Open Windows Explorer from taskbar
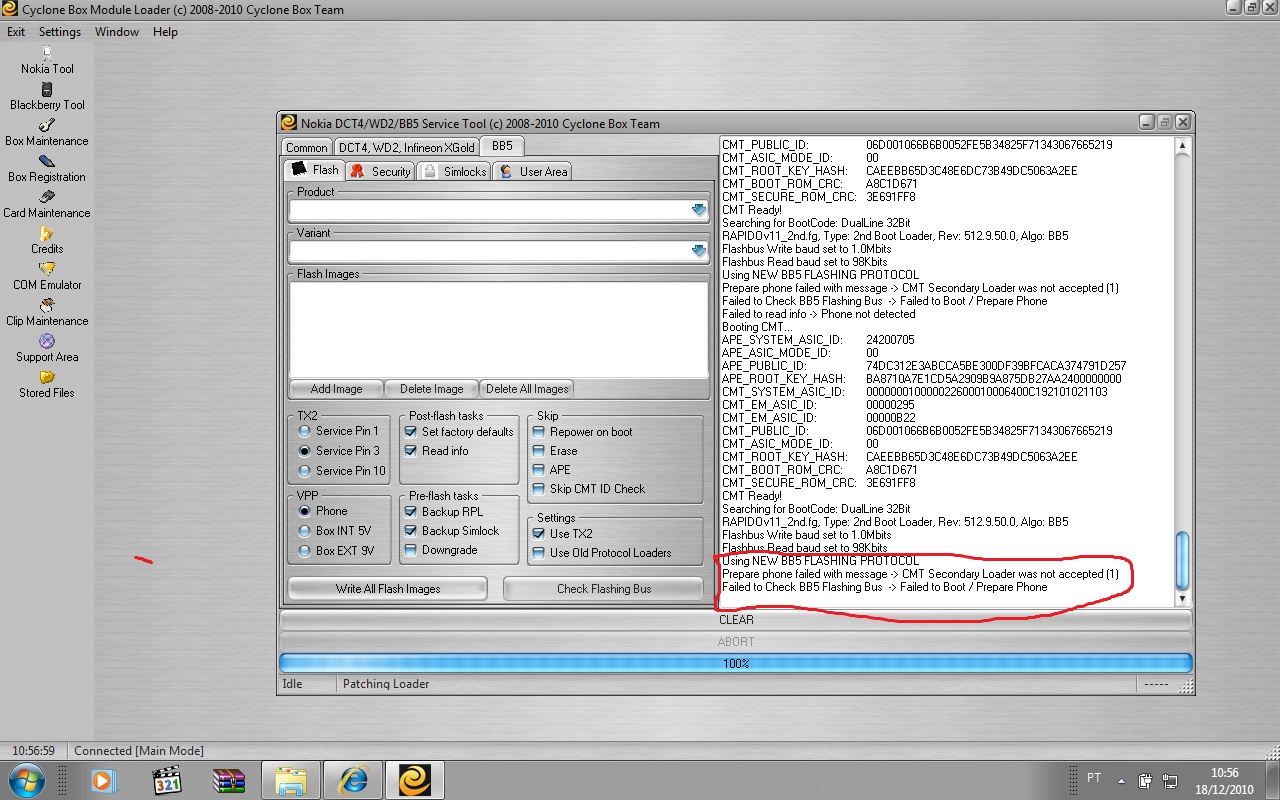The height and width of the screenshot is (800, 1280). coord(291,780)
